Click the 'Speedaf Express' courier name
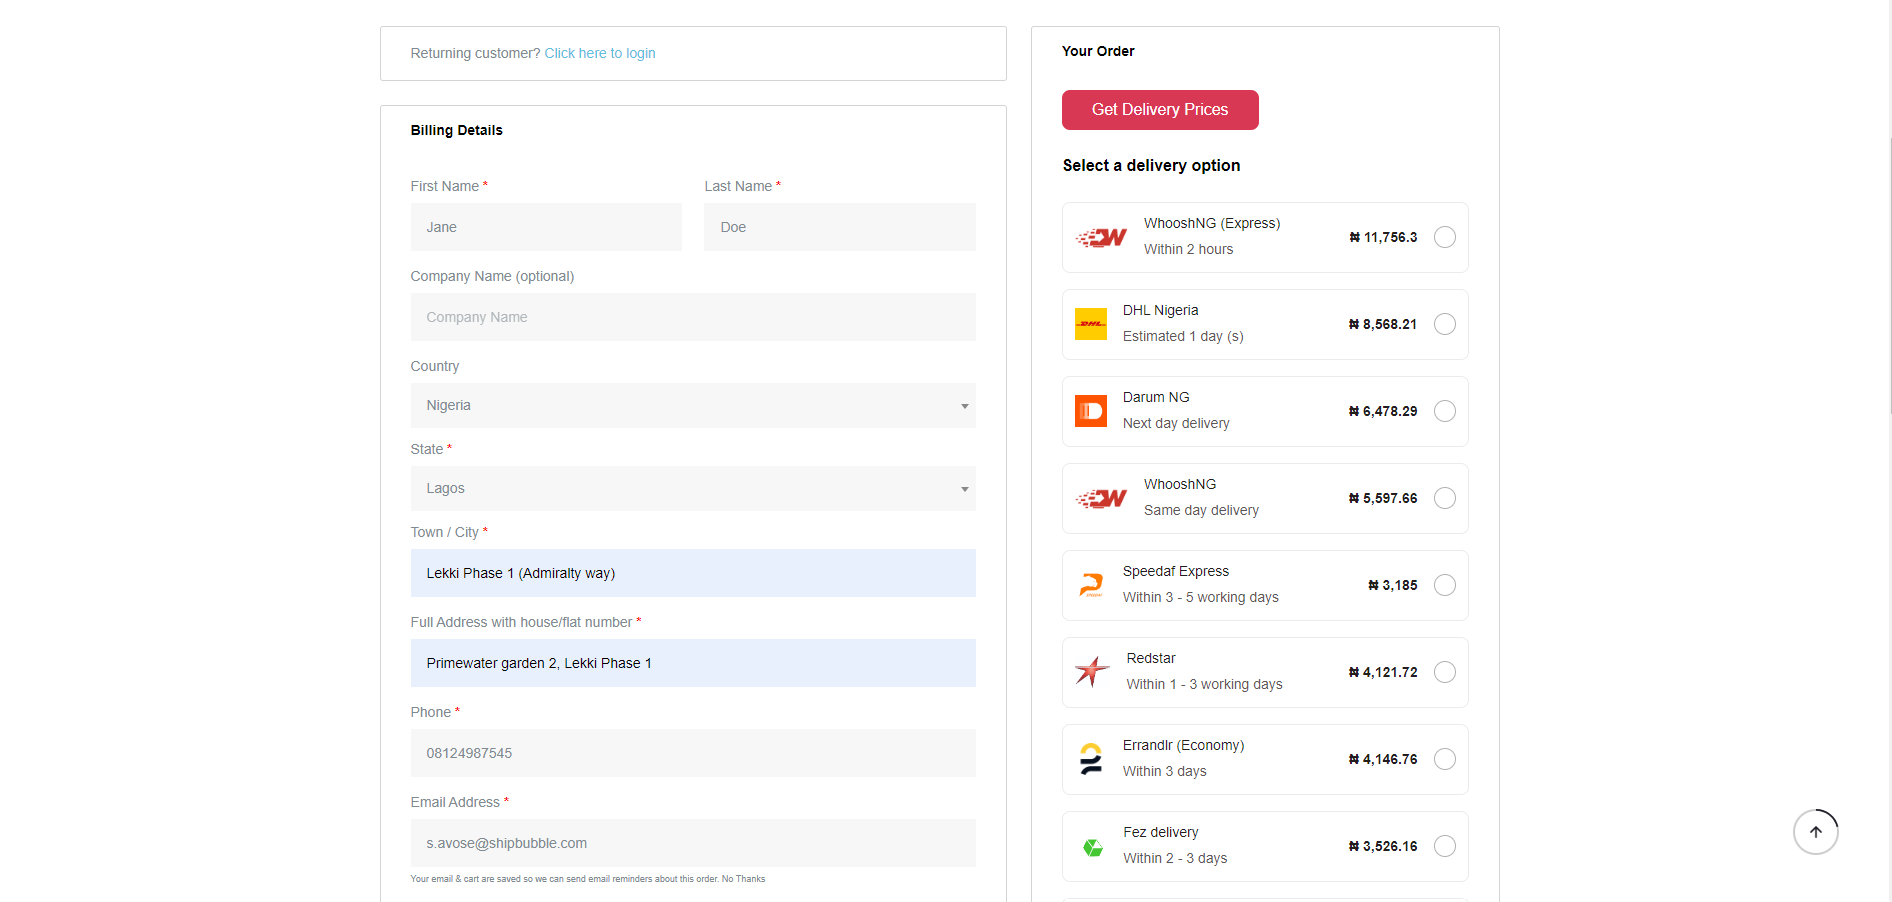The width and height of the screenshot is (1892, 902). point(1176,571)
